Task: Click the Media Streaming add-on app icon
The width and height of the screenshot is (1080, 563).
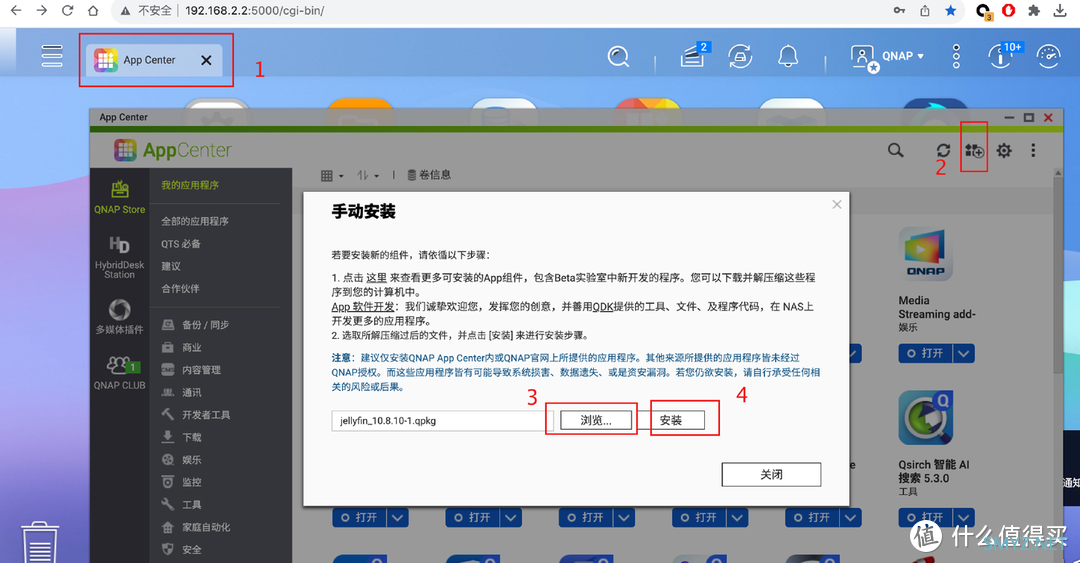Action: [926, 254]
